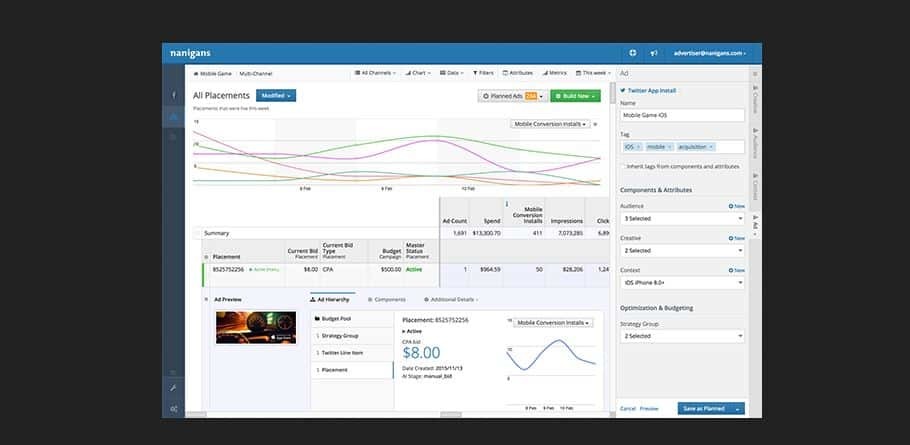
Task: Click the Metrics toolbar option
Action: click(555, 73)
